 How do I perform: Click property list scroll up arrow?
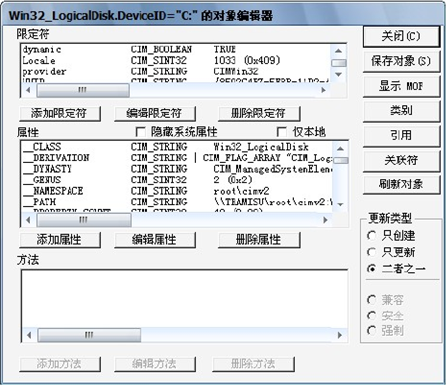(340, 149)
